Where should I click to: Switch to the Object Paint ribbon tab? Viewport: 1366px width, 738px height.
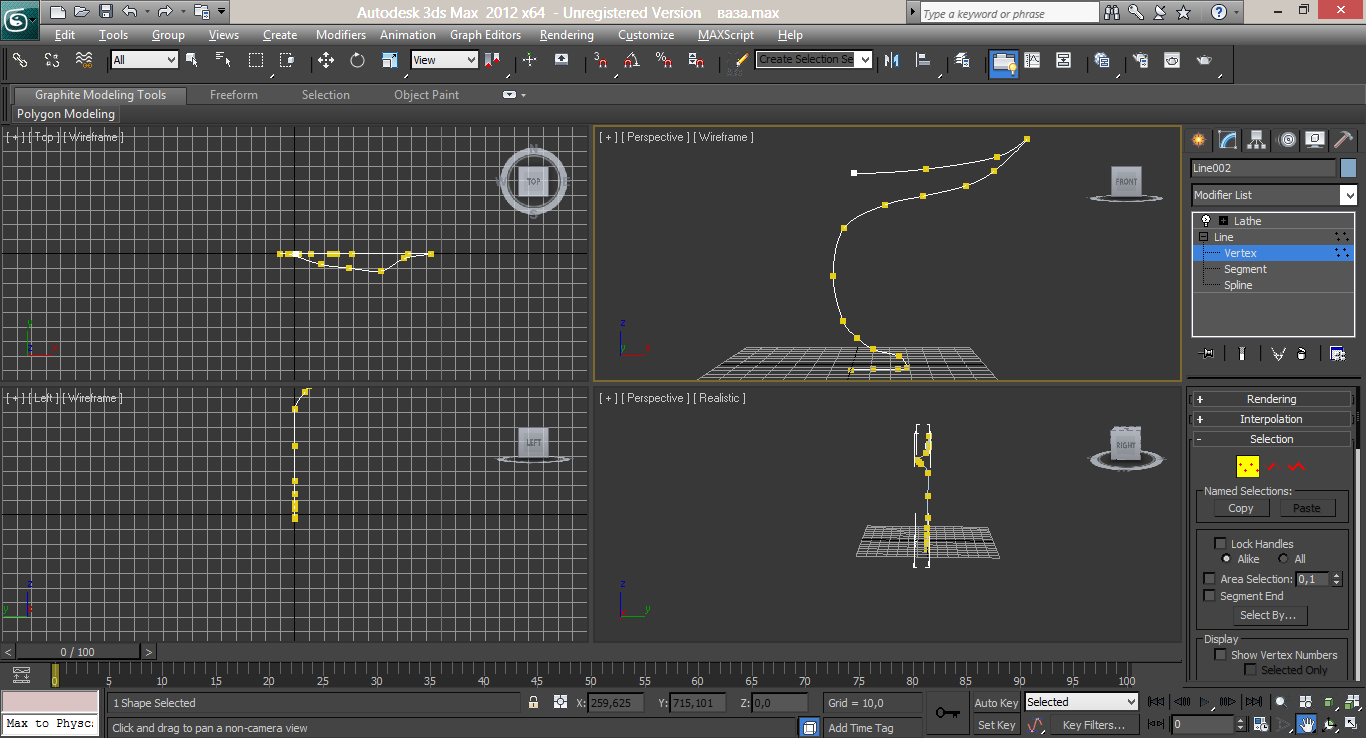point(427,95)
